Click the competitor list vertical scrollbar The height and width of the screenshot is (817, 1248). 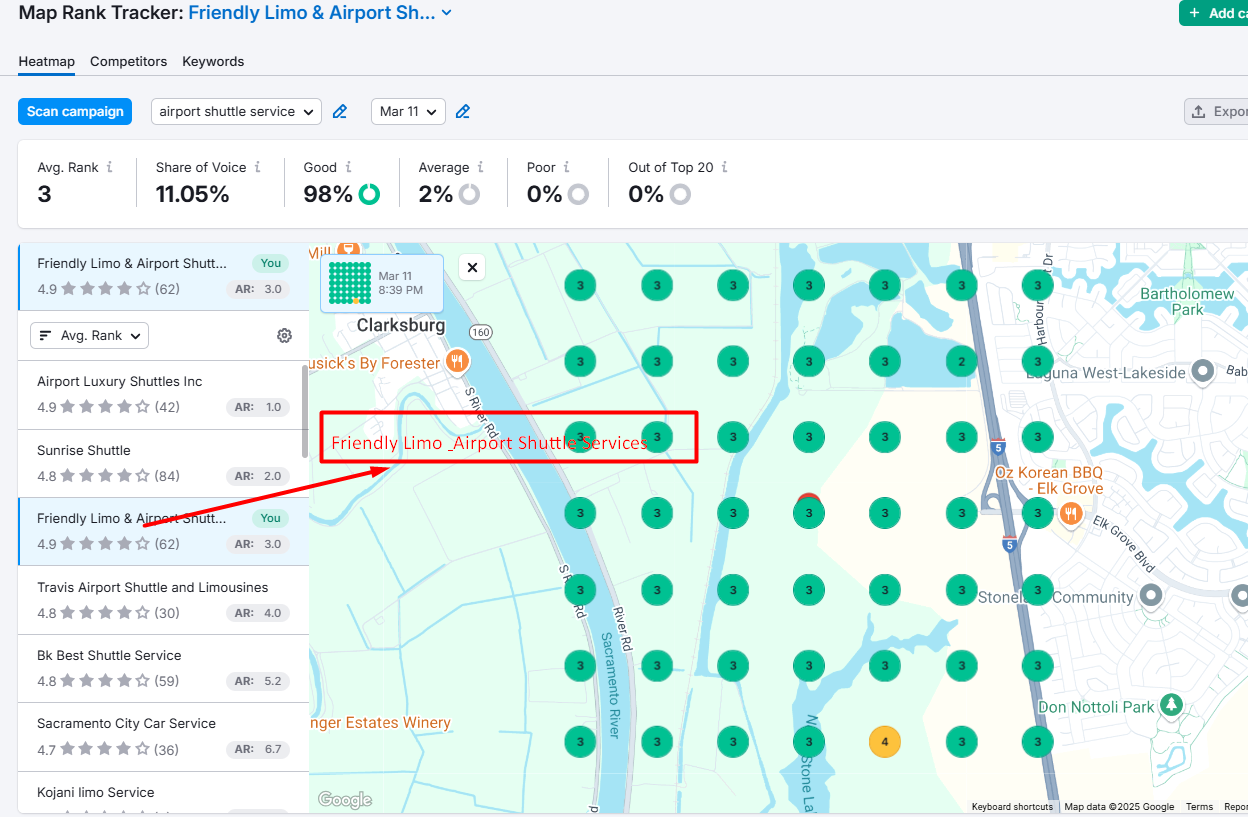pos(305,410)
